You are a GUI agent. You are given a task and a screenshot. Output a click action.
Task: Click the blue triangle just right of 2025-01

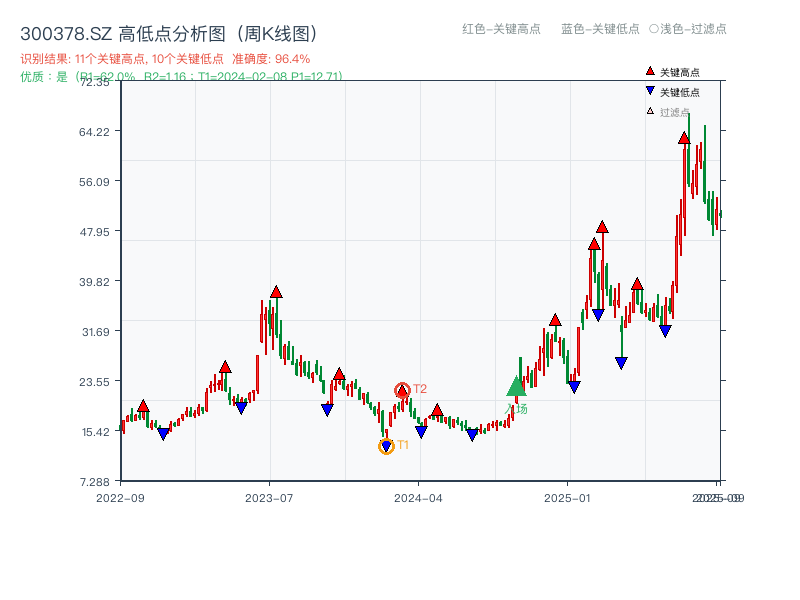coord(574,387)
